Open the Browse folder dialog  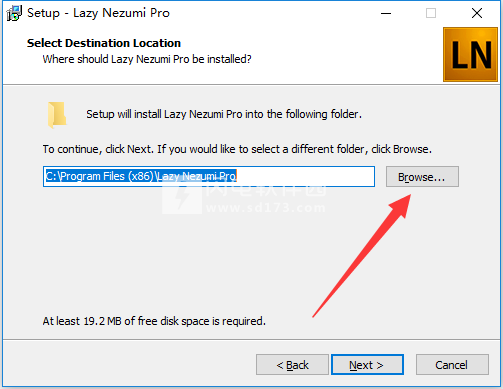(422, 177)
